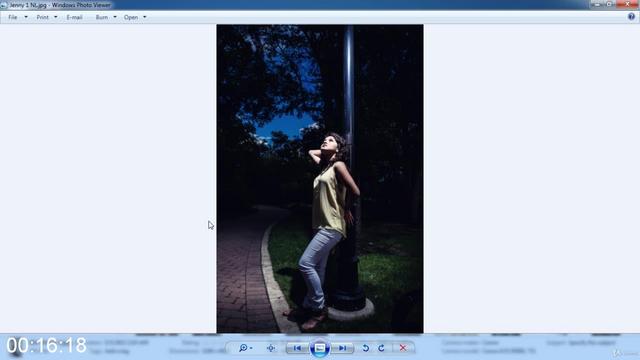640x360 pixels.
Task: Open the Print menu
Action: (x=42, y=17)
